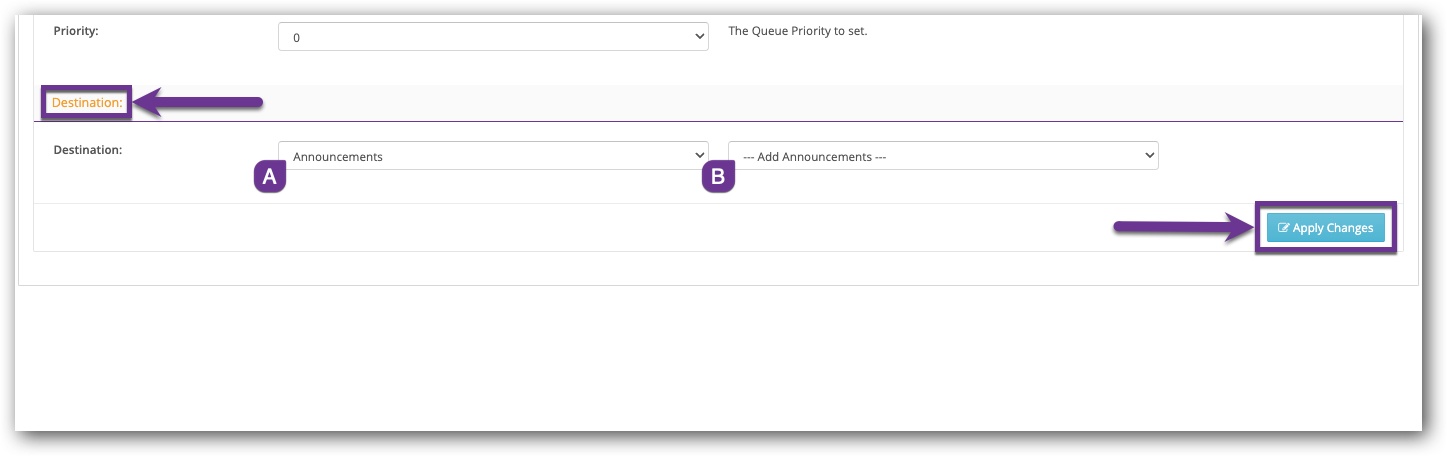Open the Add Announcements dropdown
This screenshot has height=456, width=1447.
942,156
